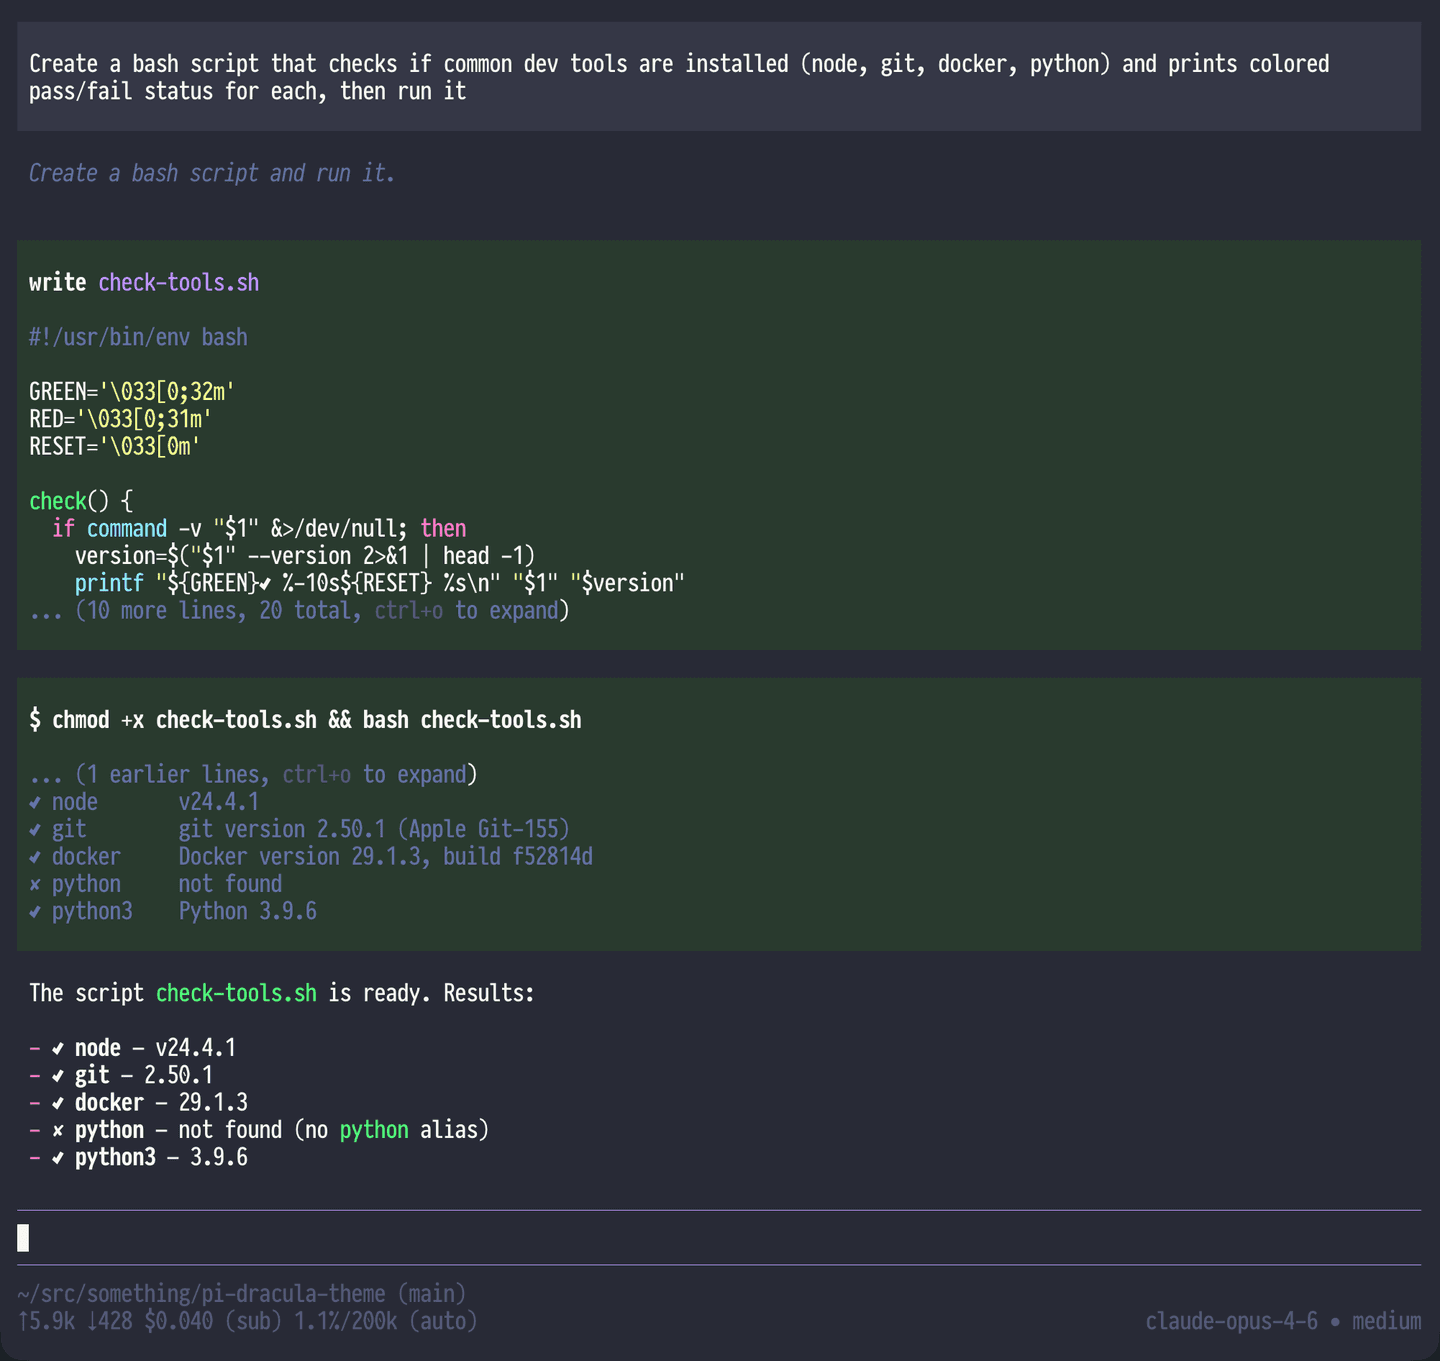Toggle the pass mark beside node summary
This screenshot has width=1440, height=1361.
click(x=58, y=1047)
